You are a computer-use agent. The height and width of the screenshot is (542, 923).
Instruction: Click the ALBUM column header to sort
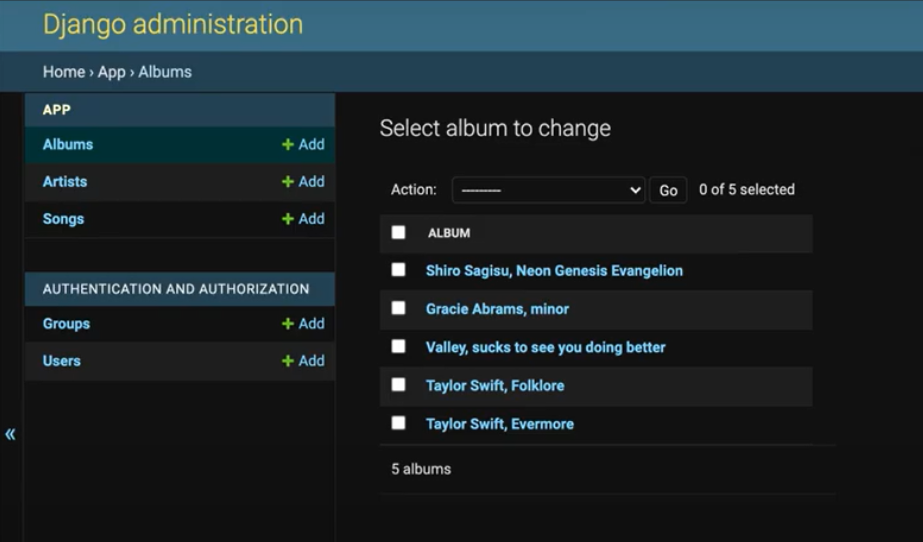(x=449, y=233)
